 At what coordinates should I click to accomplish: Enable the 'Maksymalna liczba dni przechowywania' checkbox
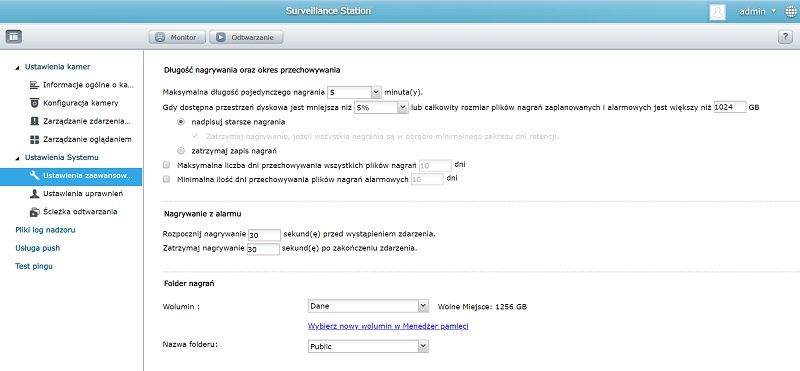[x=166, y=165]
